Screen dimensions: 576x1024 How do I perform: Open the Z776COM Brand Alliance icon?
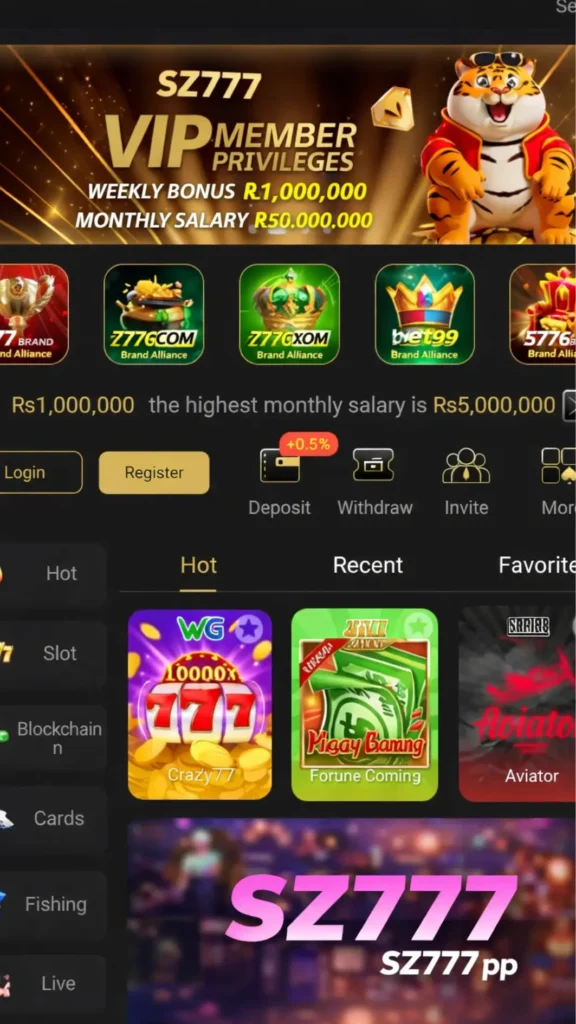[153, 314]
